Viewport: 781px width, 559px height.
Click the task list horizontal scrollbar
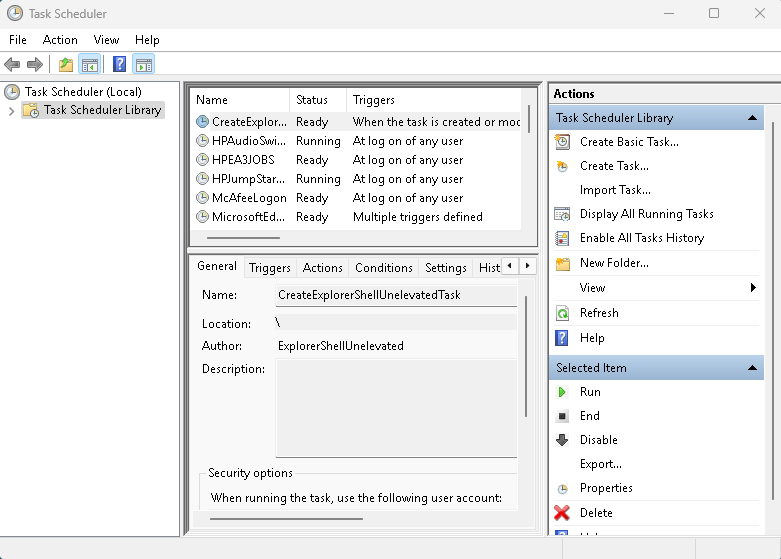[x=244, y=238]
